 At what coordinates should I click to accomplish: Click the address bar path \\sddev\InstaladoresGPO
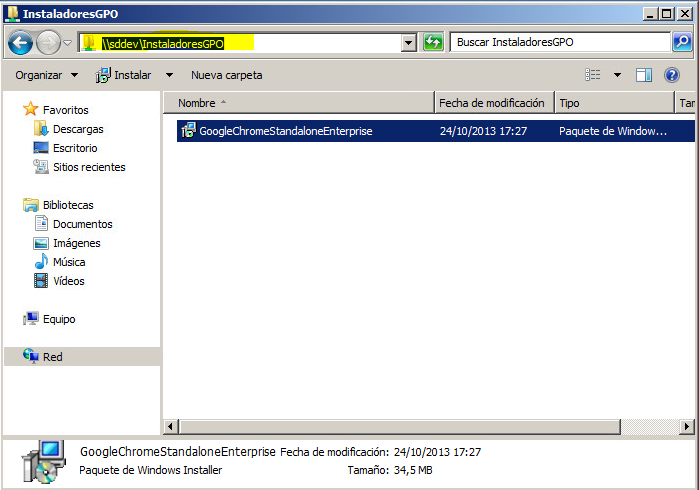click(x=163, y=44)
